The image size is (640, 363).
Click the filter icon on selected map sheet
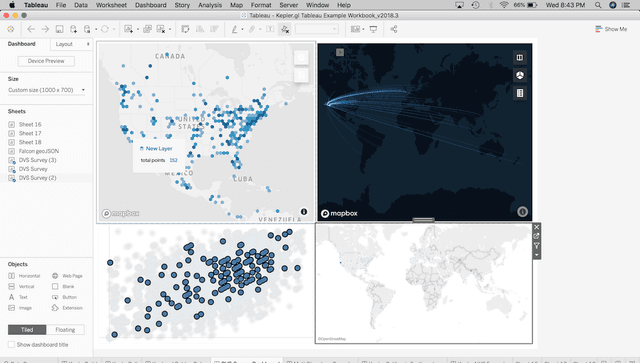(536, 245)
